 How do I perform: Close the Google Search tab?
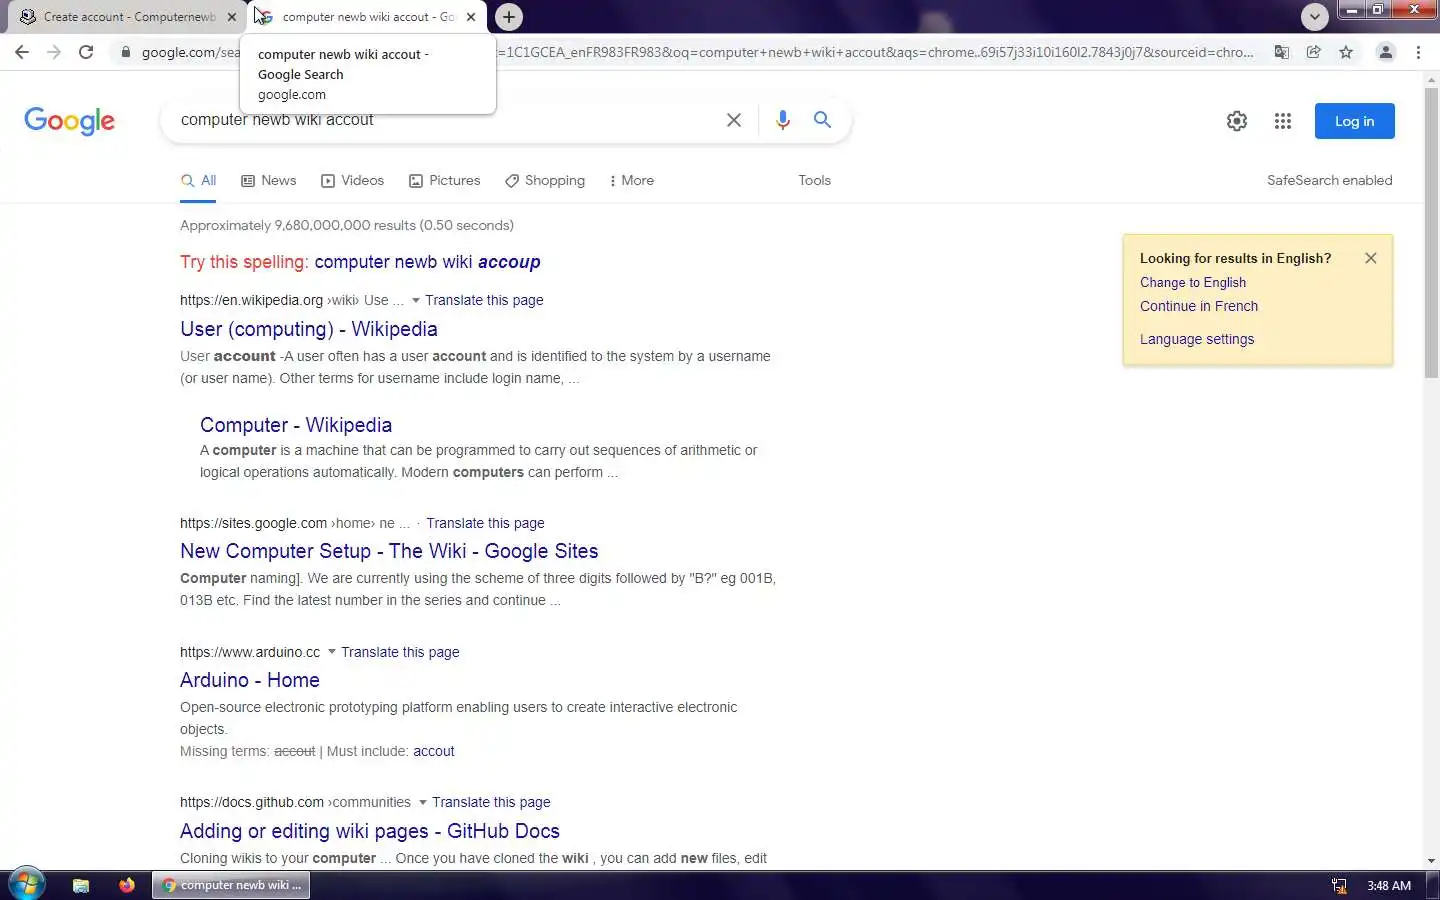click(x=471, y=17)
